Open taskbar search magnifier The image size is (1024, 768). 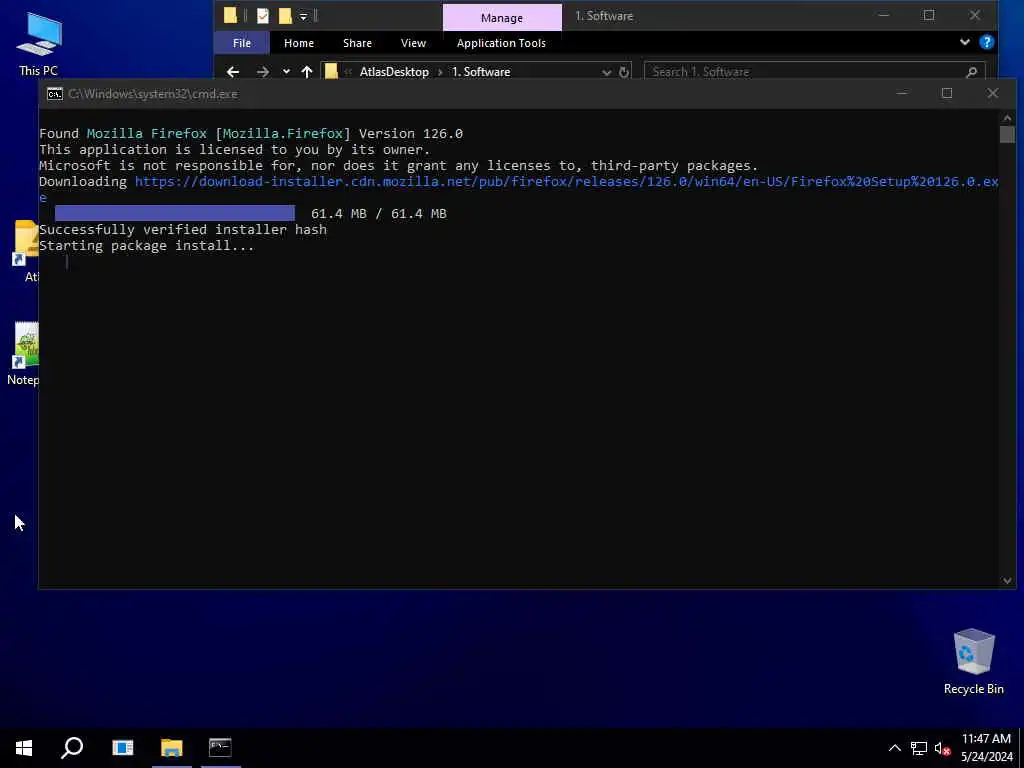coord(72,748)
